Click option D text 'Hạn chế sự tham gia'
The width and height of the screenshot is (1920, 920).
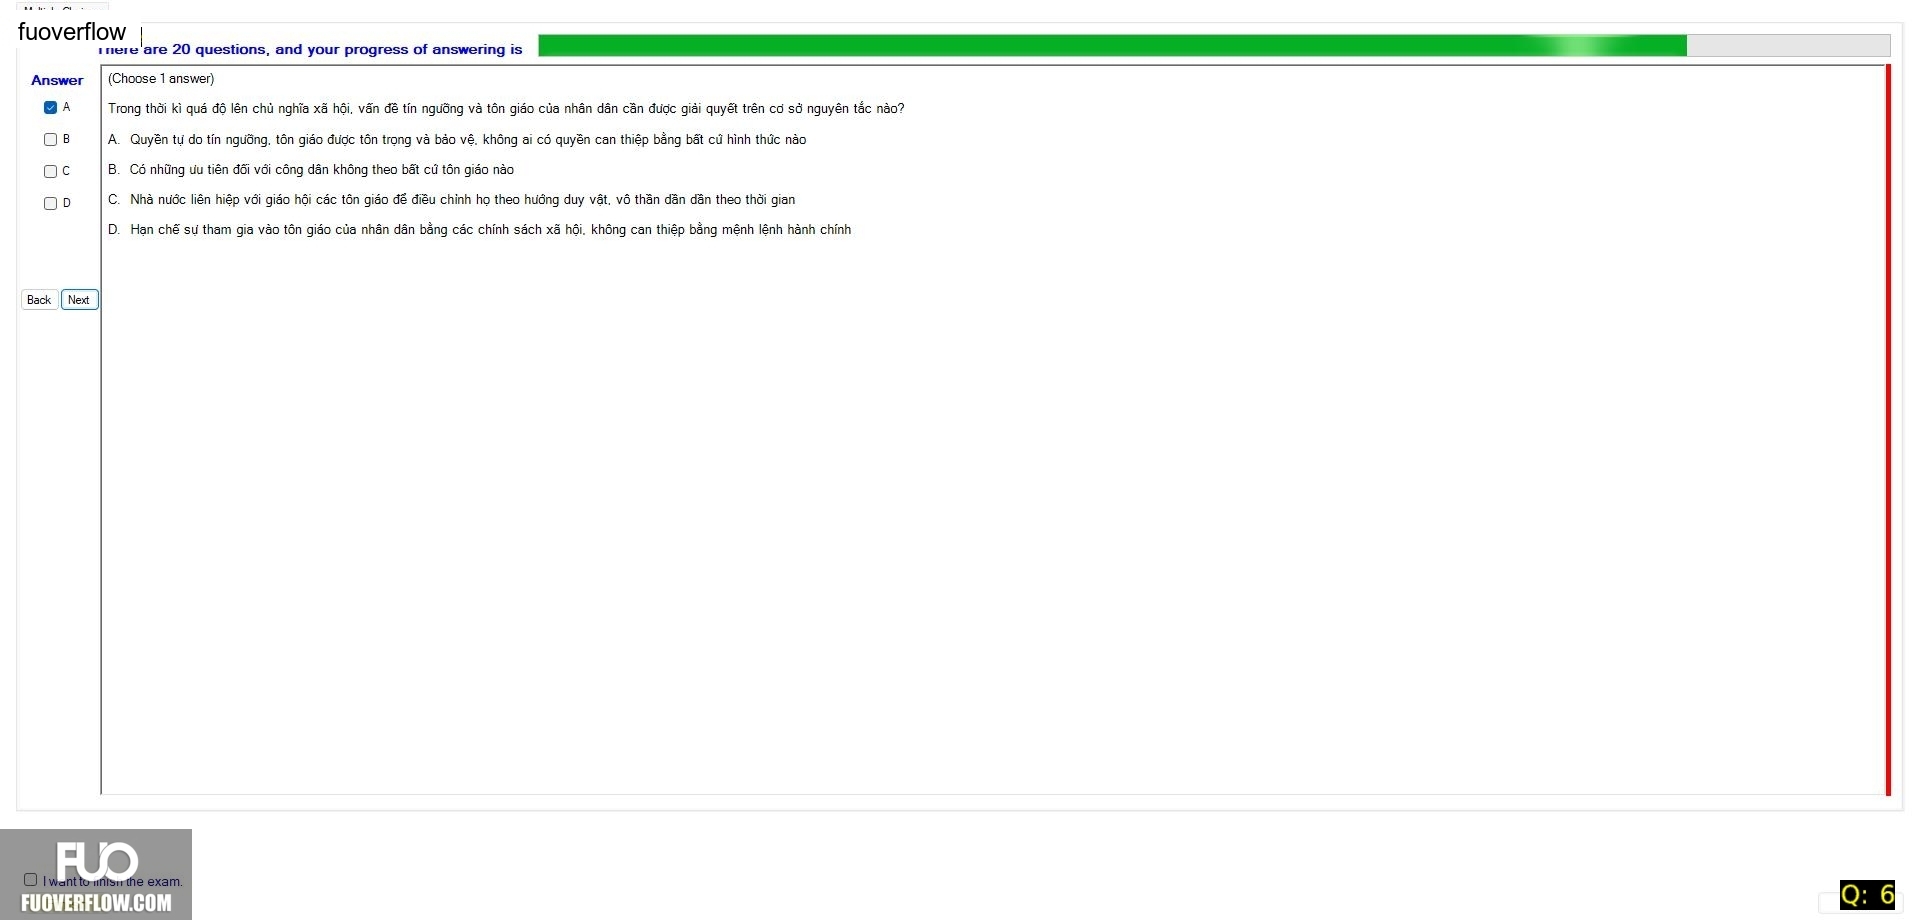(491, 230)
